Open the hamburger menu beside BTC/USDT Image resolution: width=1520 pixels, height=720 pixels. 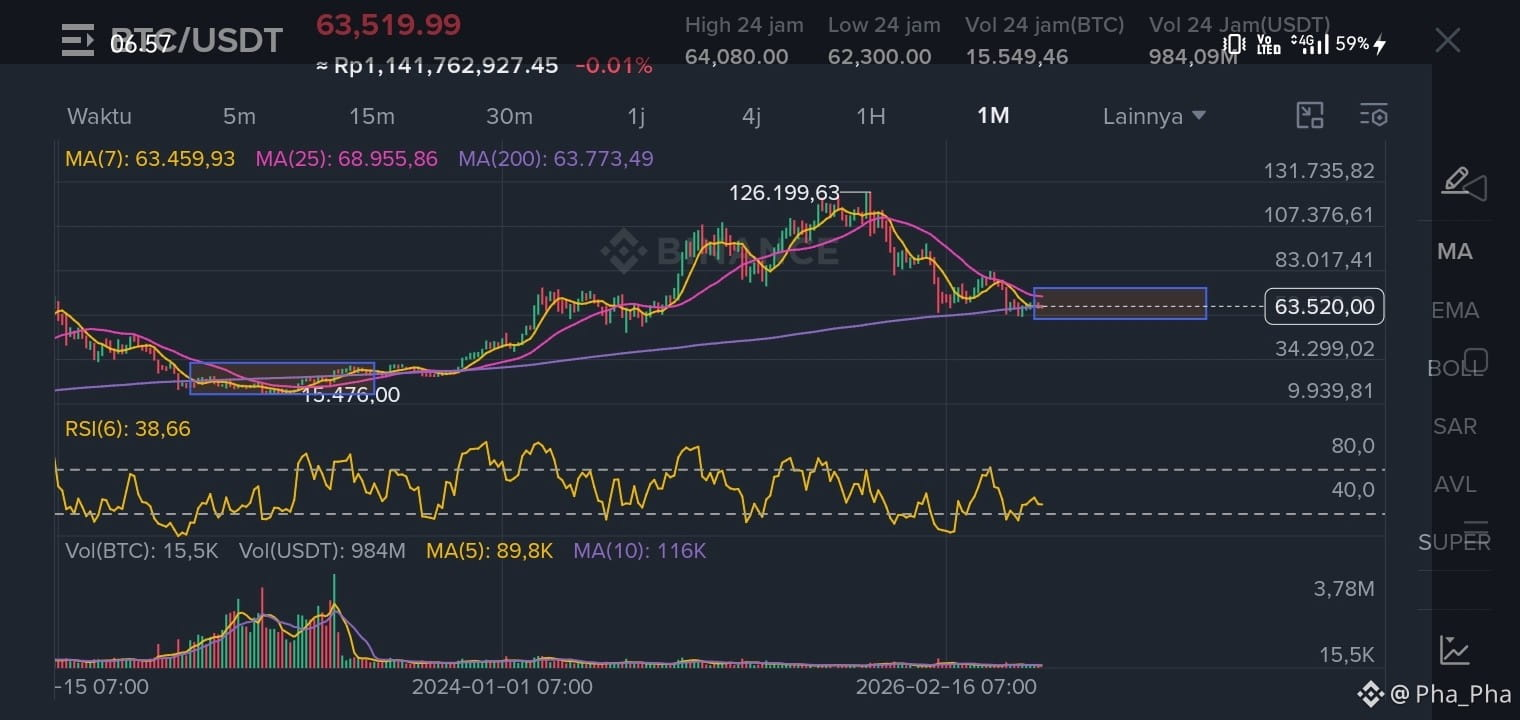(x=77, y=40)
